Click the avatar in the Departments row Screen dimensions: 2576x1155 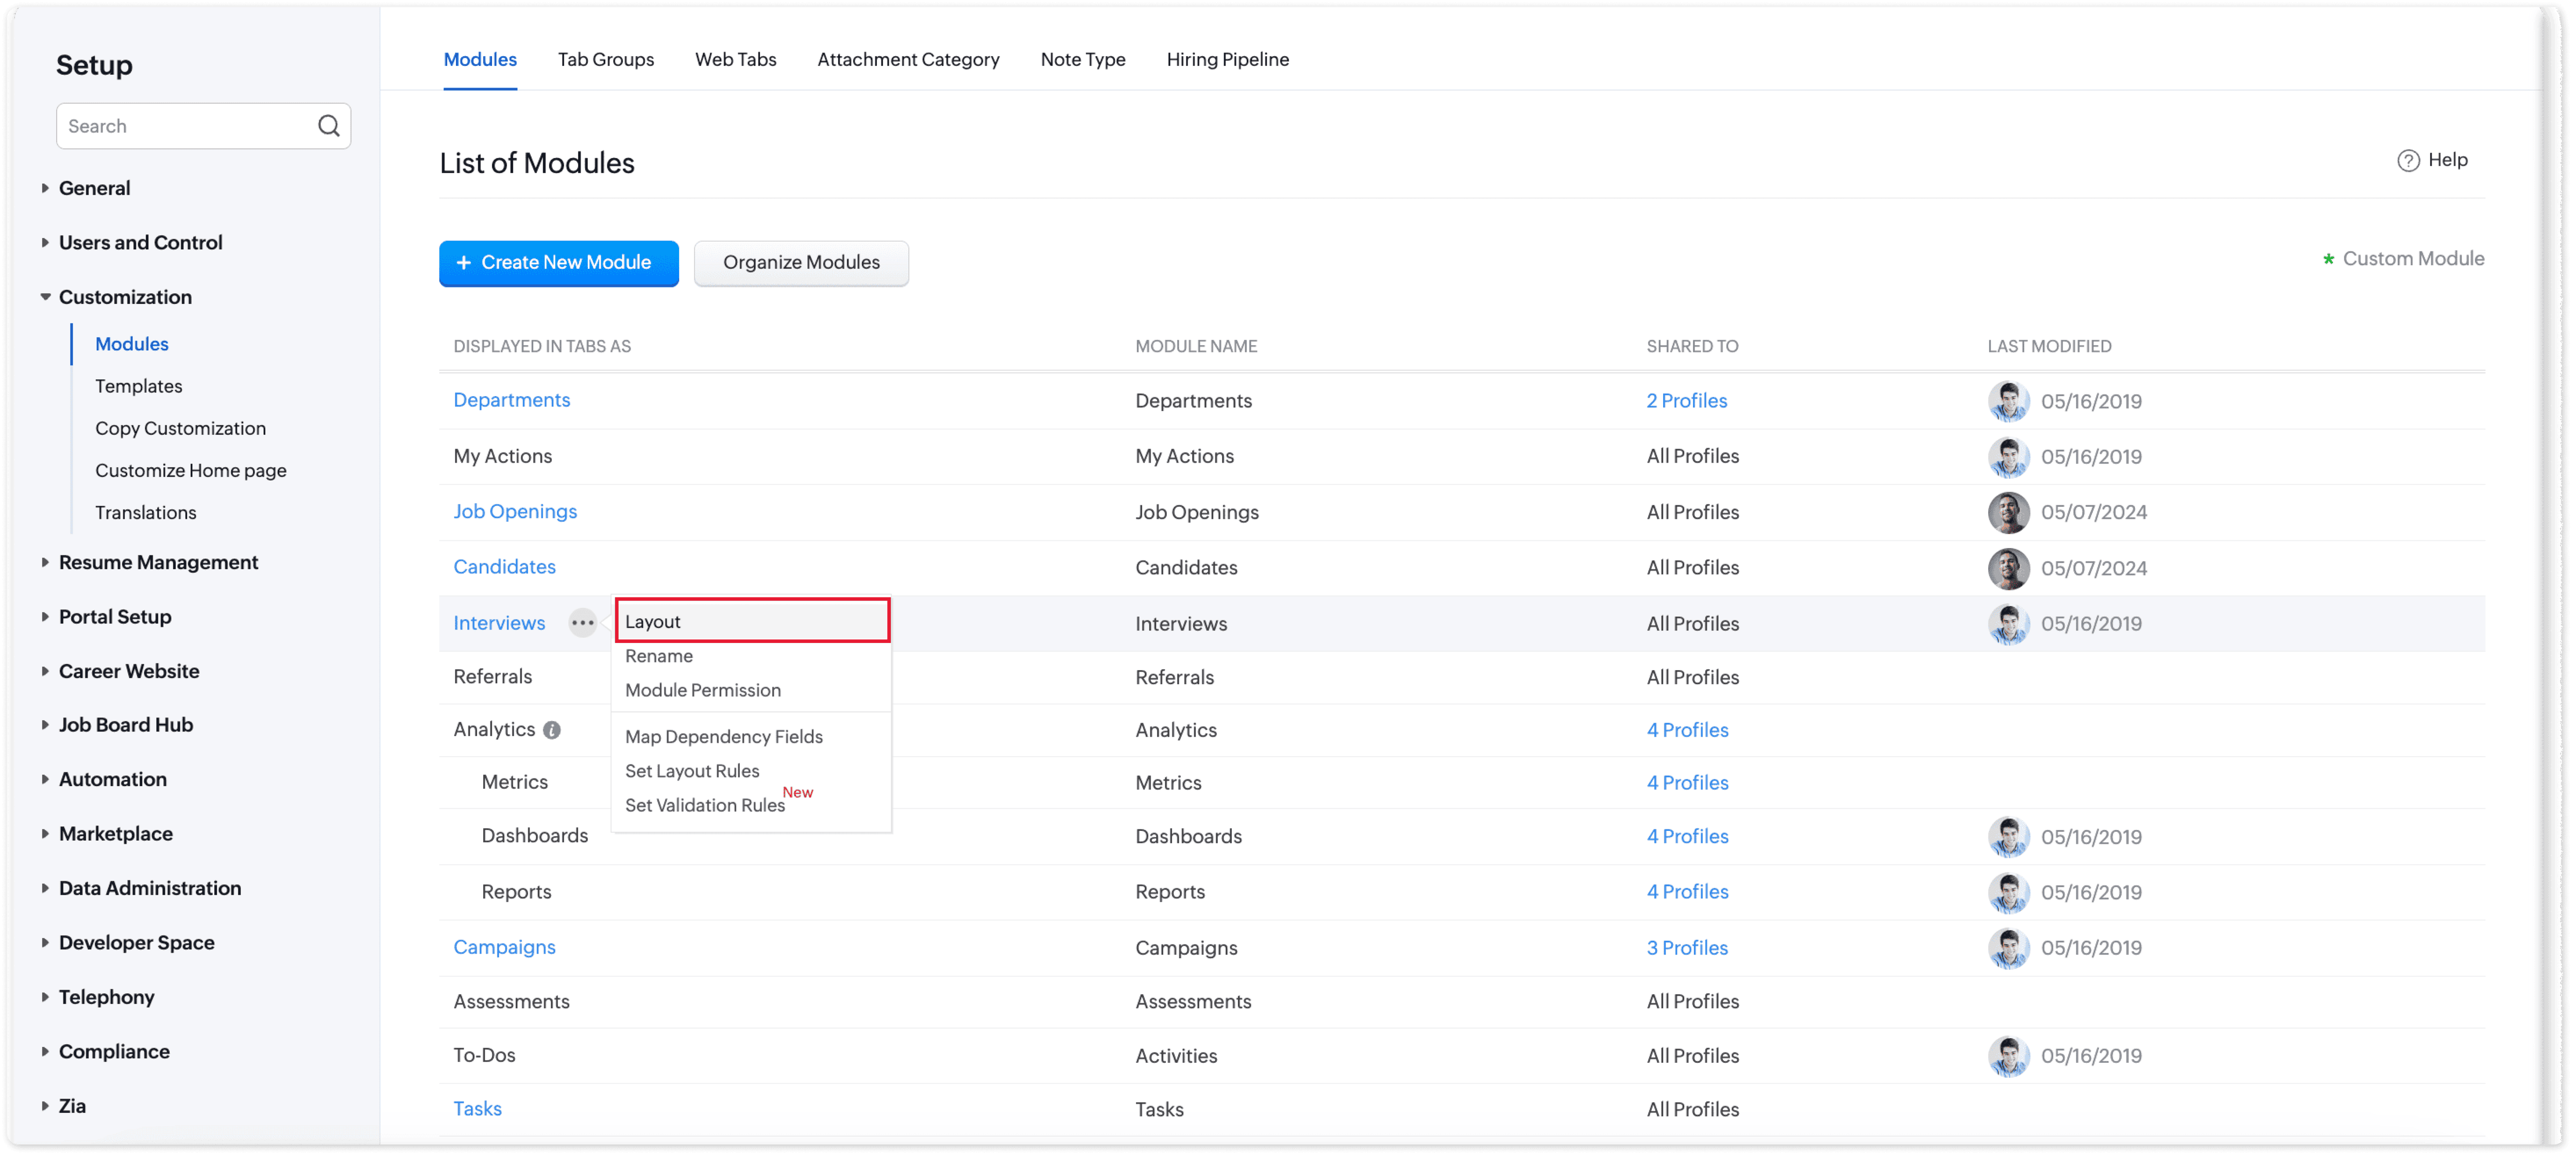coord(2008,401)
